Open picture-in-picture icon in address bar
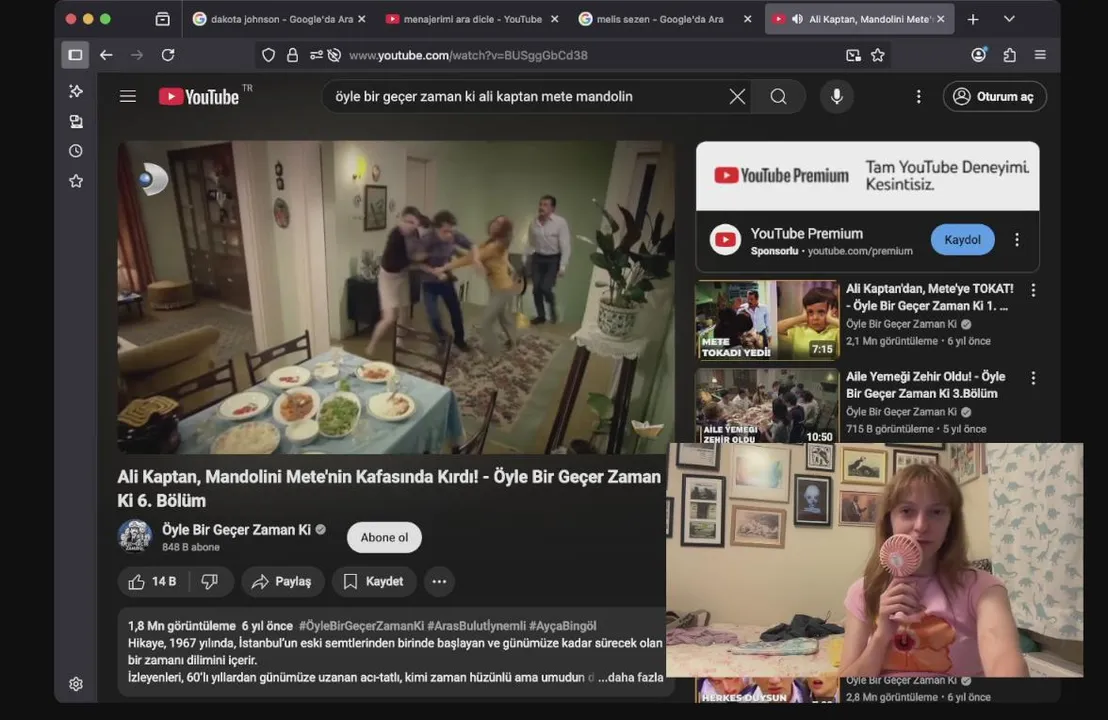Viewport: 1108px width, 720px height. 854,55
